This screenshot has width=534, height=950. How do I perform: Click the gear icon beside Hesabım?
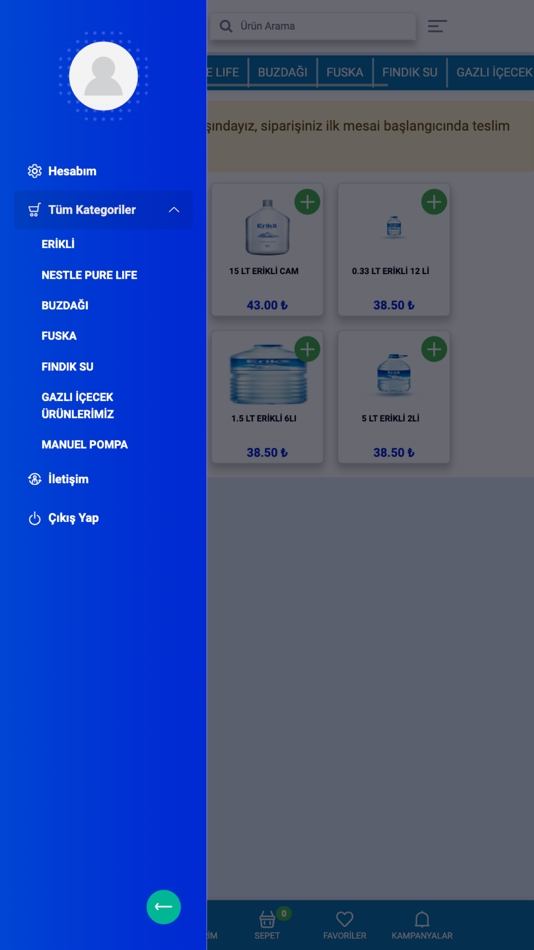35,171
